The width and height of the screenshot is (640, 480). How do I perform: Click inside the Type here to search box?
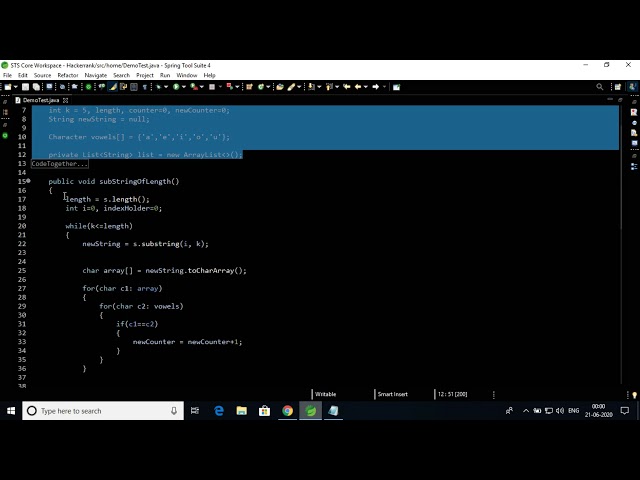click(x=100, y=411)
